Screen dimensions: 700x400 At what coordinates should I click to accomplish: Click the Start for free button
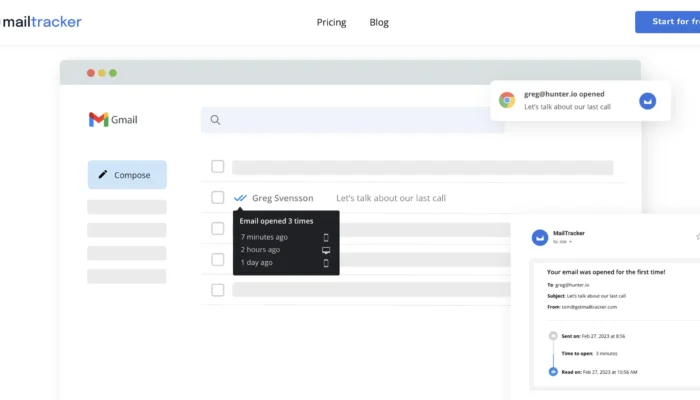[667, 22]
